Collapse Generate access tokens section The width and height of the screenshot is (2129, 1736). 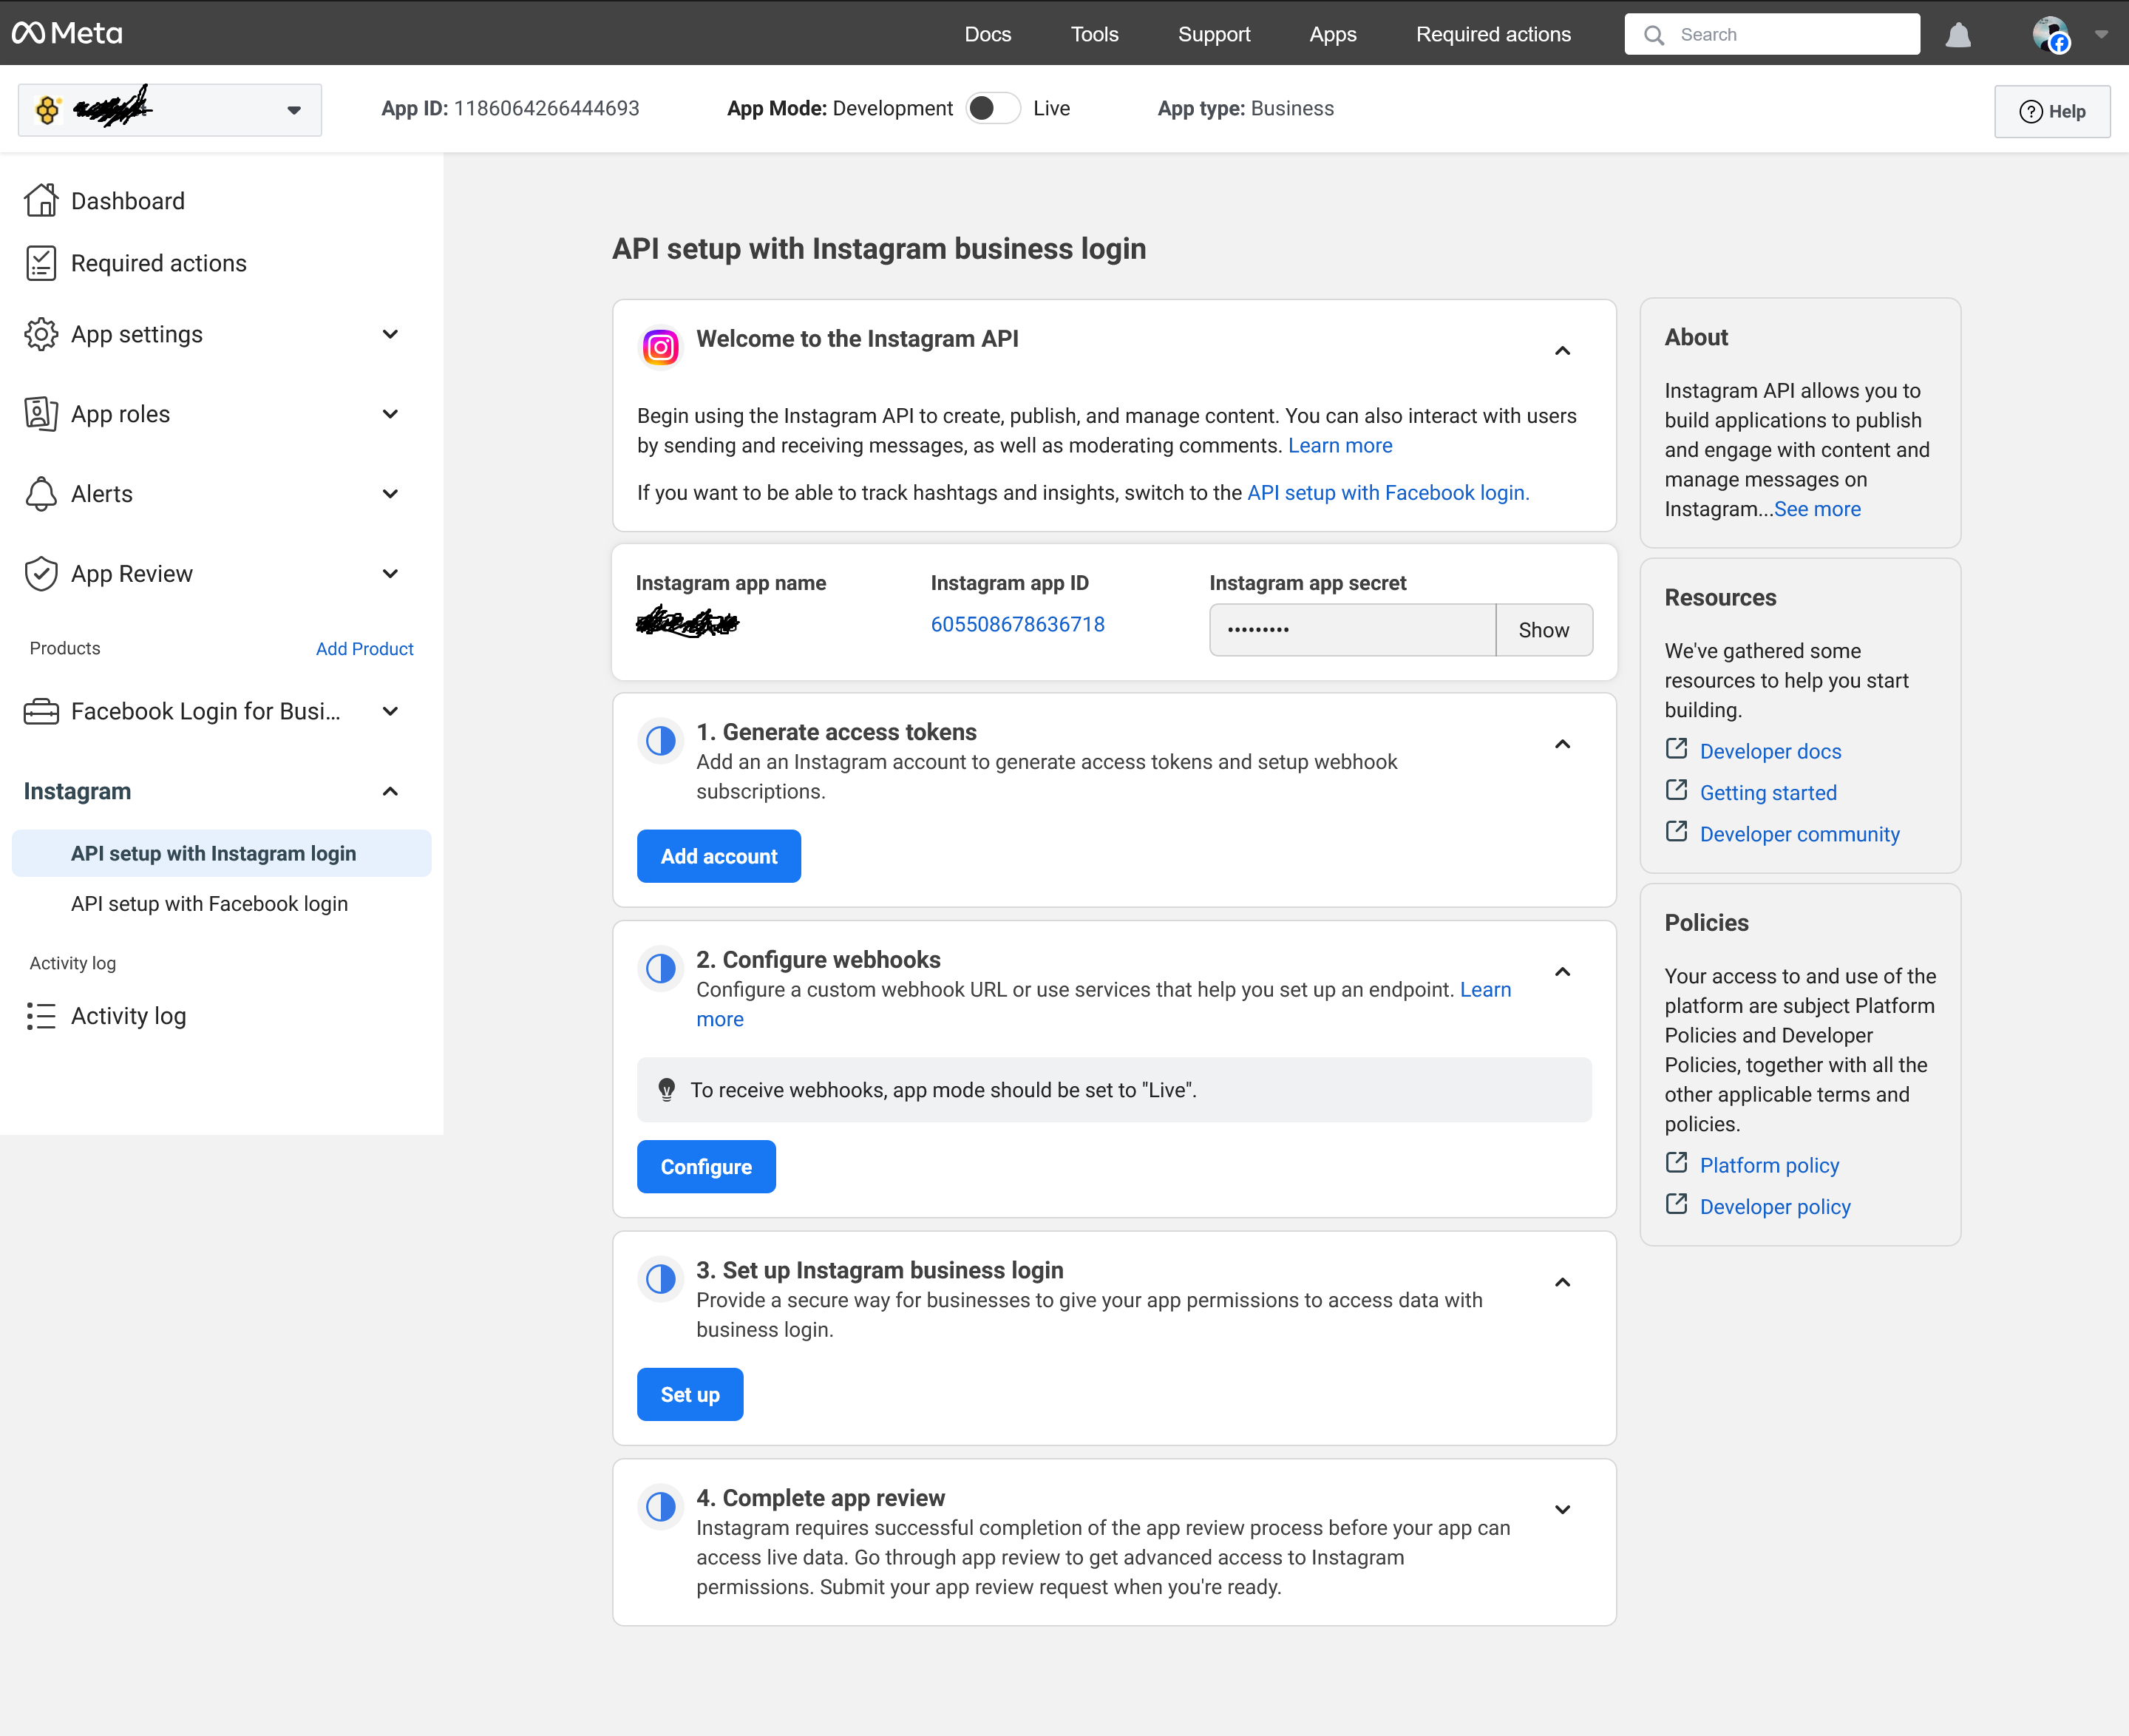click(1562, 744)
